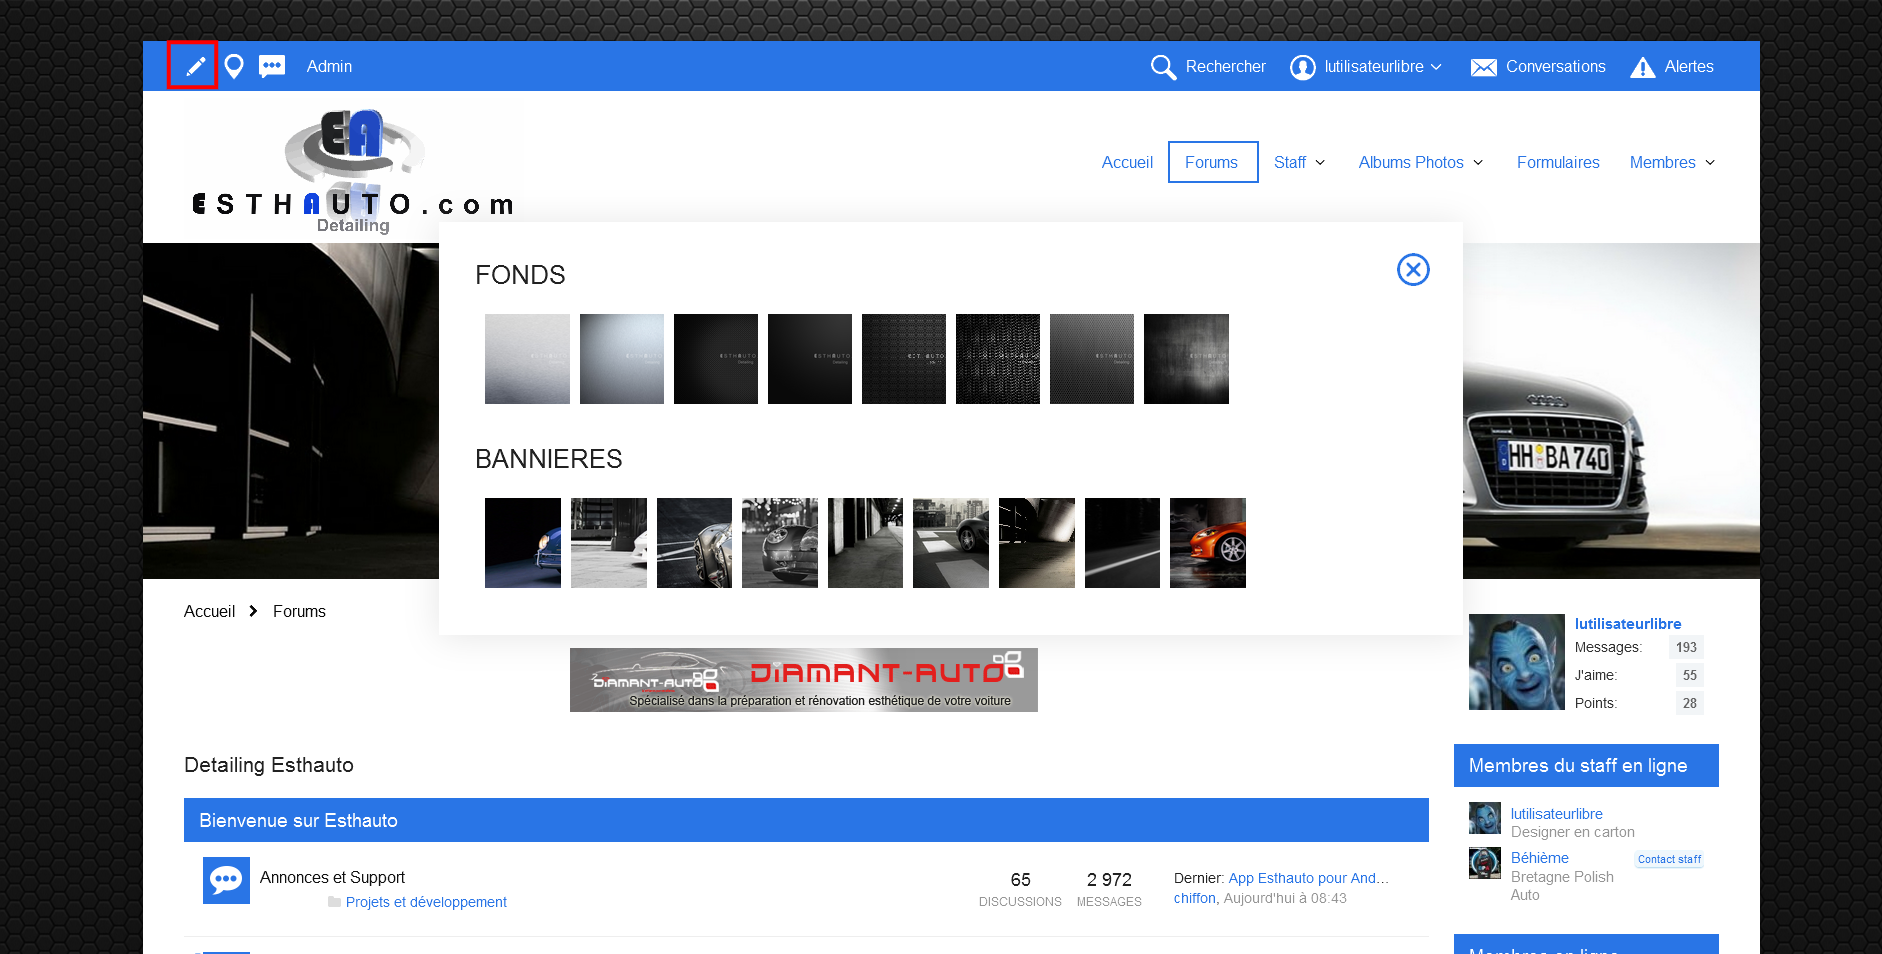Choose the sixth Fonds background thumbnail
This screenshot has width=1882, height=954.
point(998,359)
